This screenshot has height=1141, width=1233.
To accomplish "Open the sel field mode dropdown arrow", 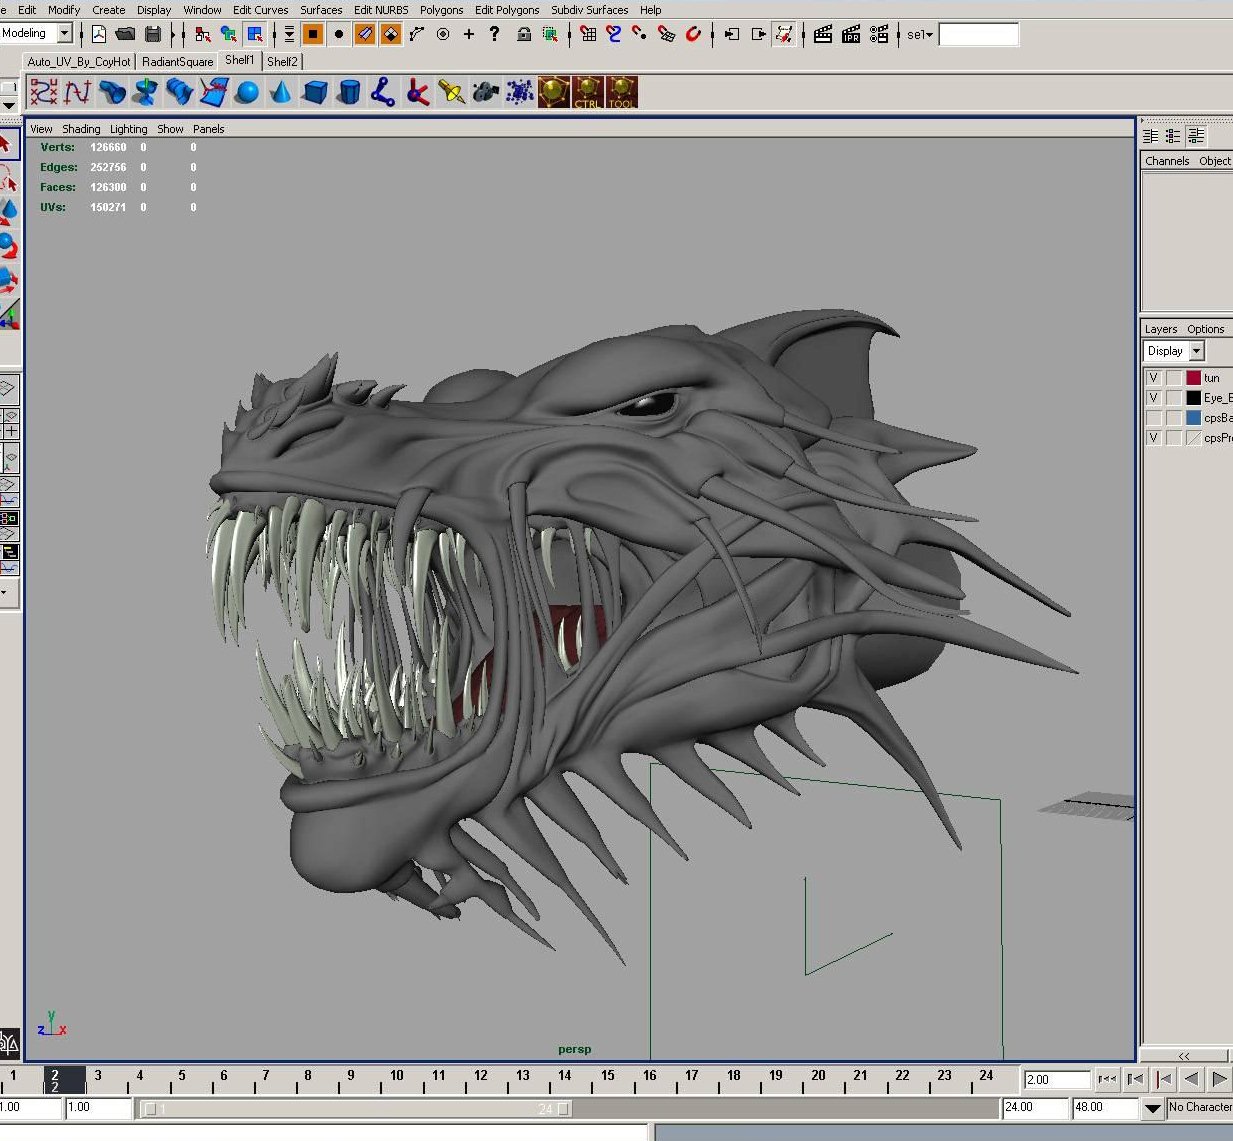I will 929,35.
